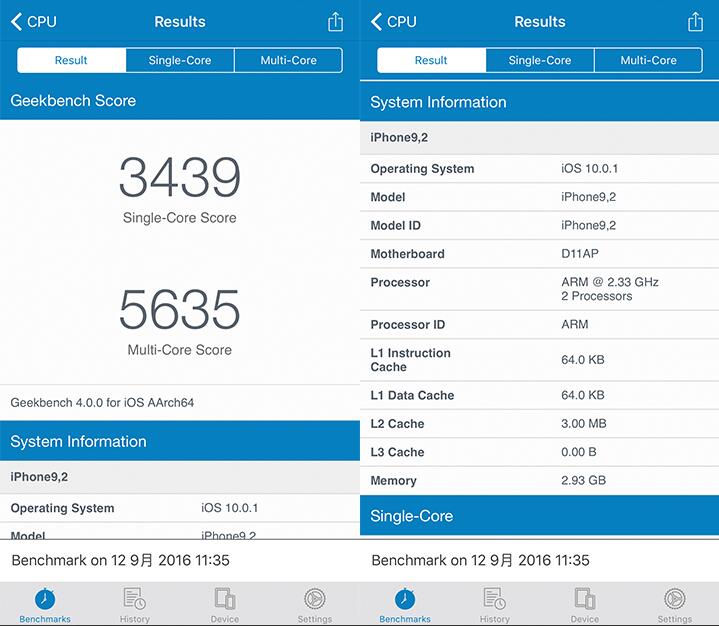Open History icon in left screen
Image resolution: width=719 pixels, height=626 pixels.
pos(134,598)
